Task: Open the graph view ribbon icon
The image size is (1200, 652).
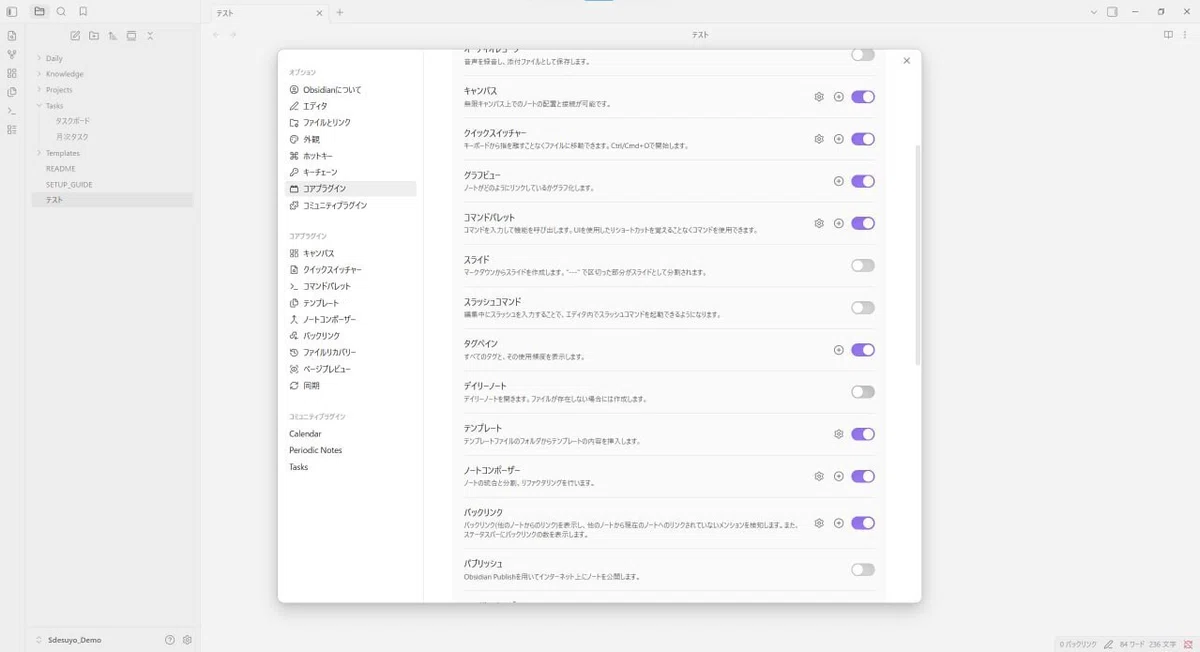Action: coord(12,54)
